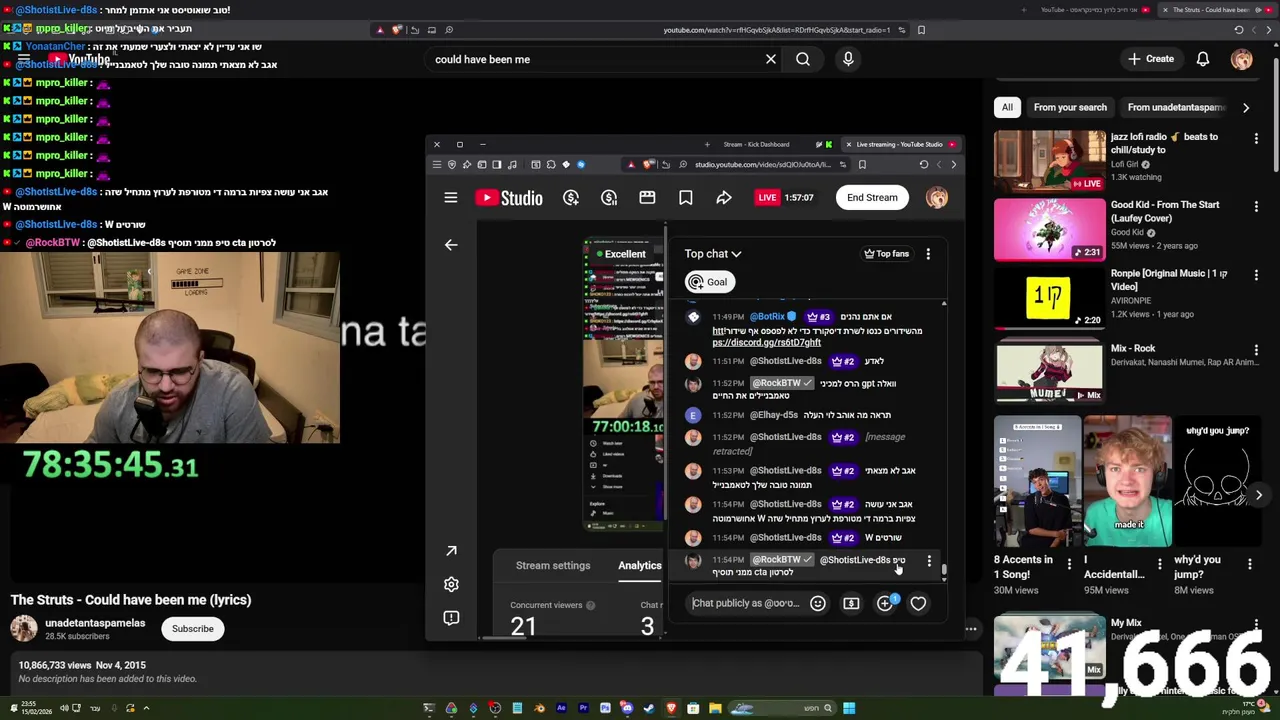Open emoji picker in live chat
The height and width of the screenshot is (720, 1280).
point(818,603)
